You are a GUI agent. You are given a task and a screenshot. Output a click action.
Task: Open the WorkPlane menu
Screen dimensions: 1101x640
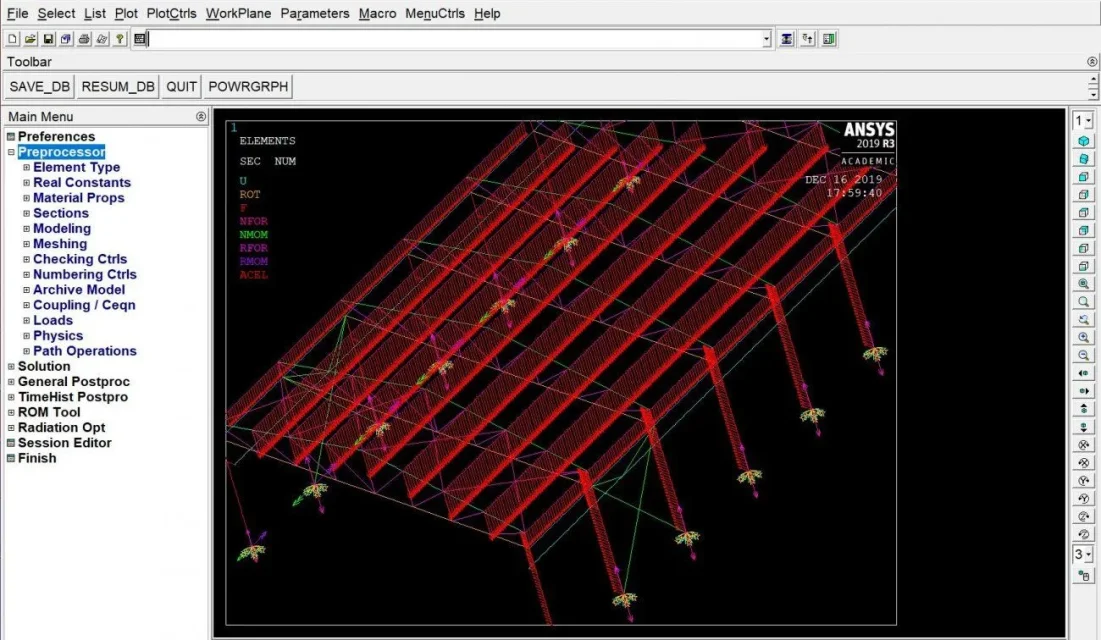pyautogui.click(x=238, y=13)
